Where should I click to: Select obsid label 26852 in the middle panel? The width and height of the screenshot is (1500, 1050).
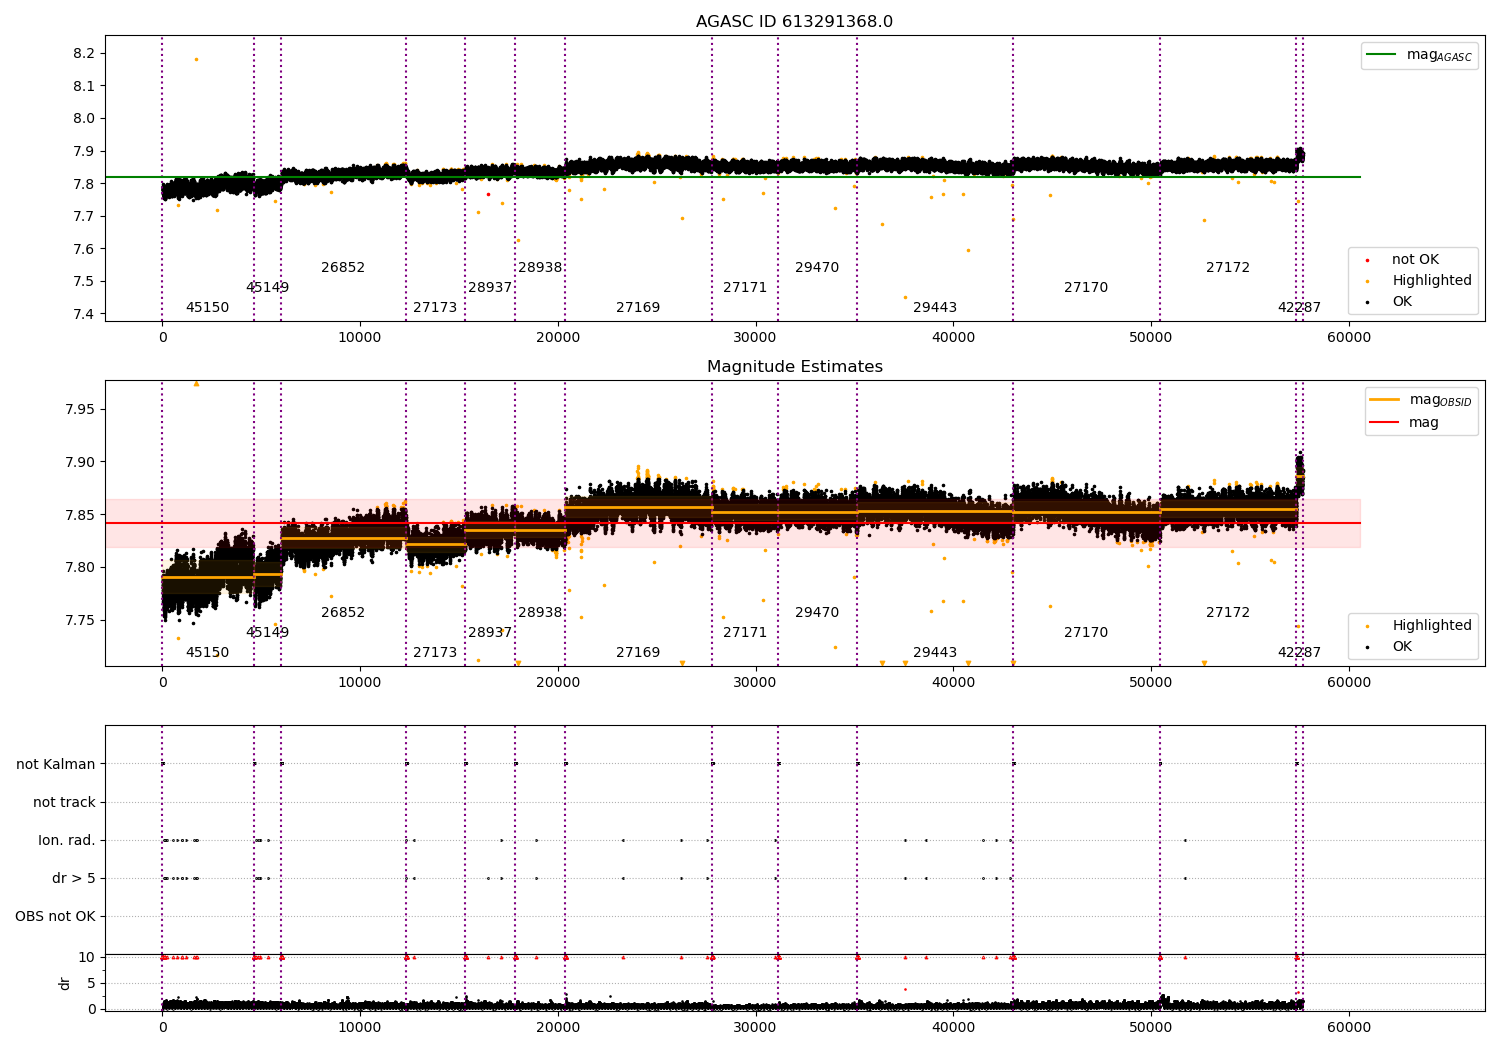click(343, 613)
